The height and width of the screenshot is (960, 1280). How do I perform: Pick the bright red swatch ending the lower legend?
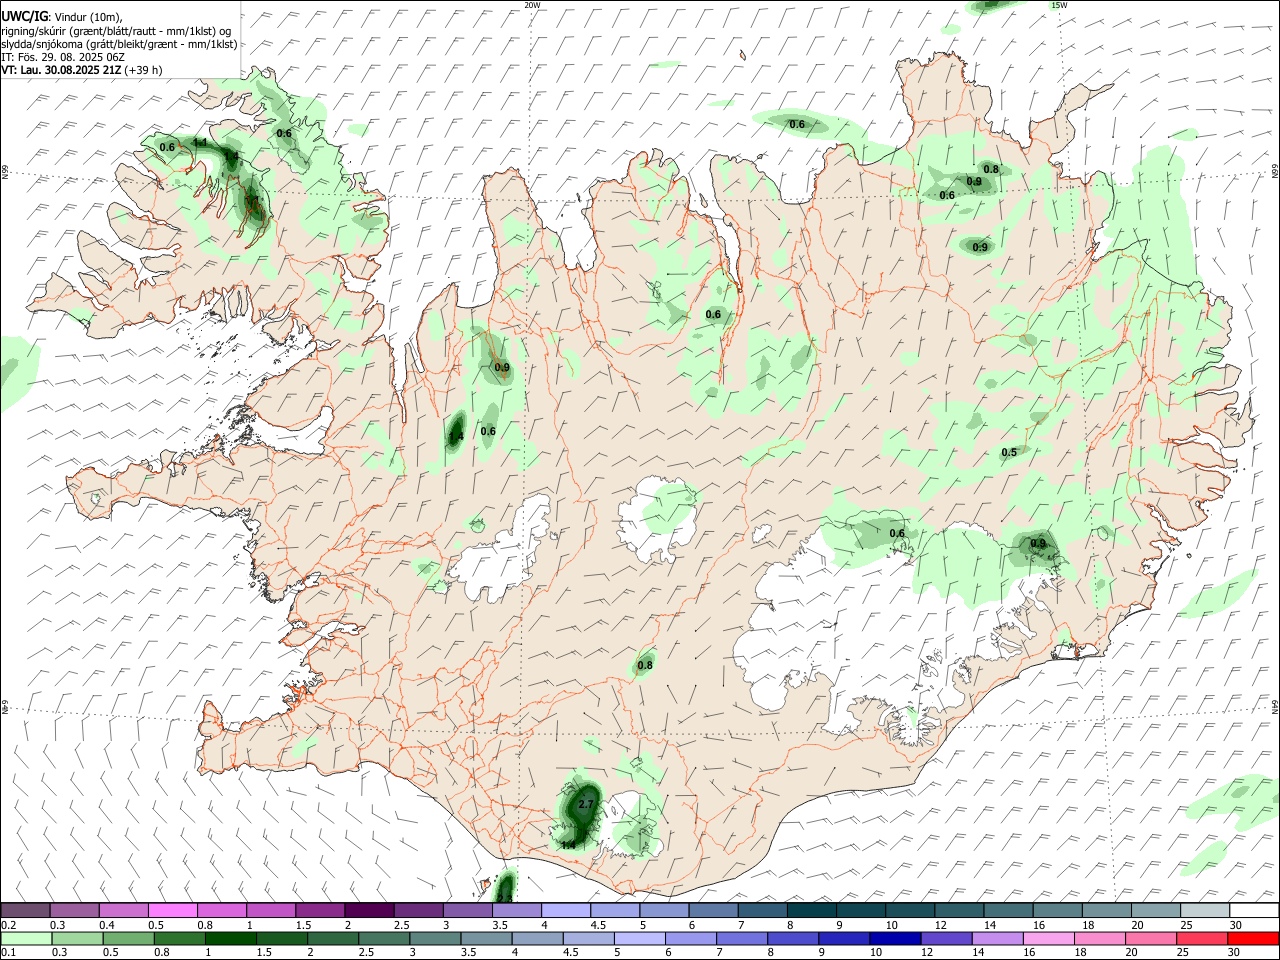point(1253,938)
